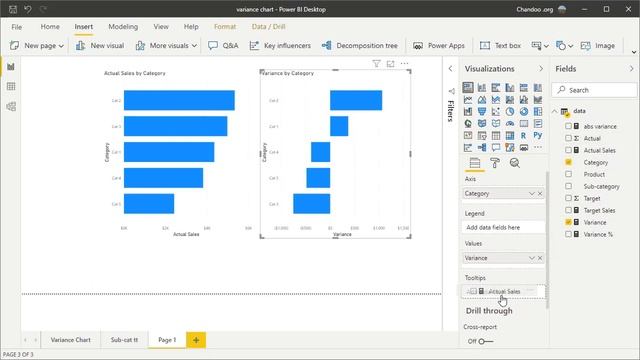640x360 pixels.
Task: Select the Matrix visual icon
Action: tap(510, 136)
